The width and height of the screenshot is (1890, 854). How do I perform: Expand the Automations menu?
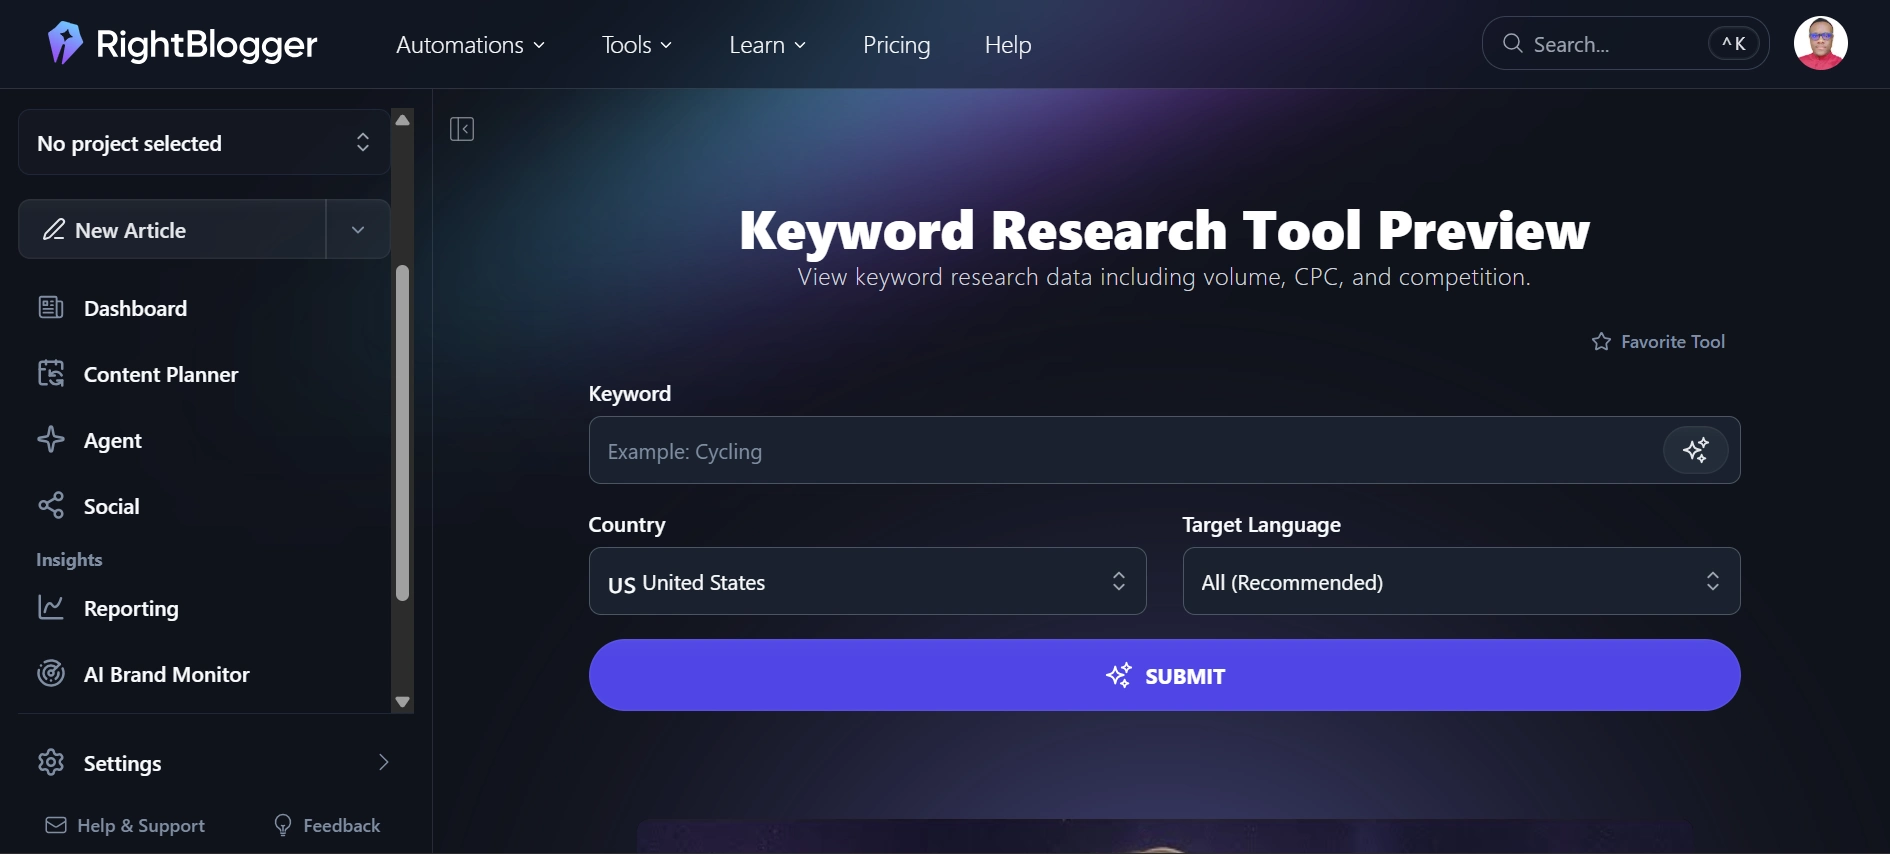(x=470, y=45)
